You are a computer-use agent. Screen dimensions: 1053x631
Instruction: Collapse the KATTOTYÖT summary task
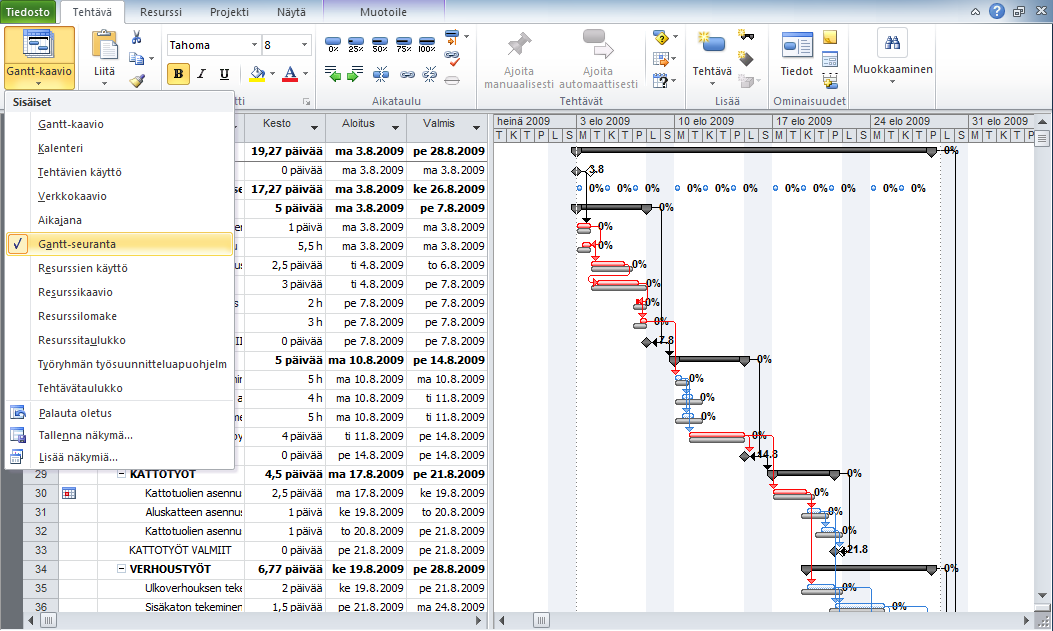[122, 474]
